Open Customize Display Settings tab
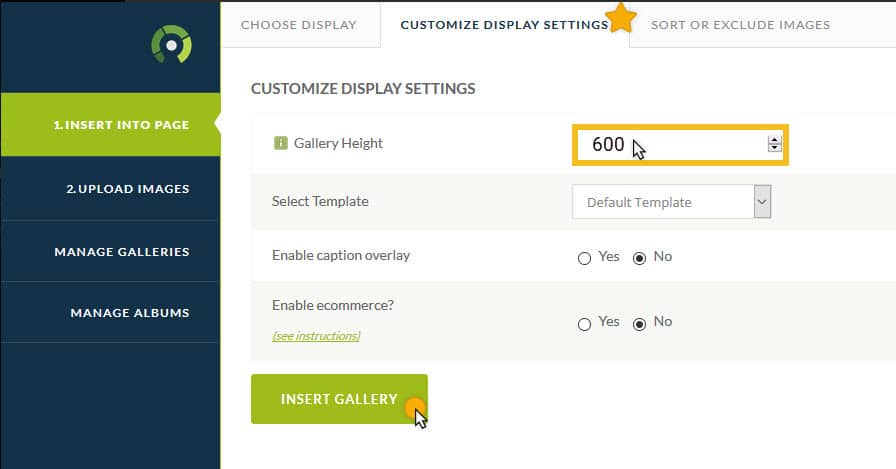The height and width of the screenshot is (469, 896). (x=505, y=25)
